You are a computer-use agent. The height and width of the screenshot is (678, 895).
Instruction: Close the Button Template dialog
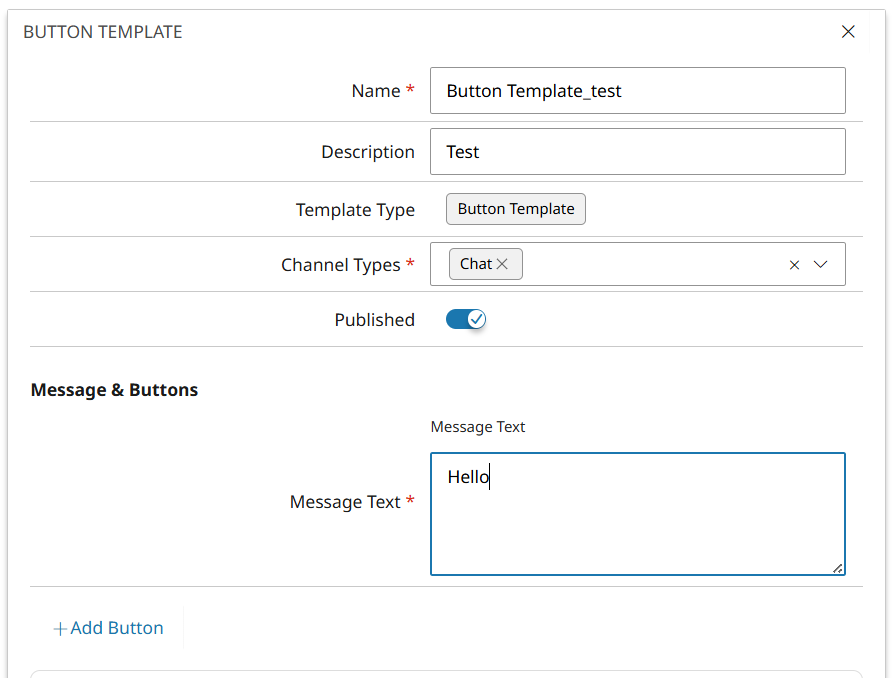coord(848,32)
